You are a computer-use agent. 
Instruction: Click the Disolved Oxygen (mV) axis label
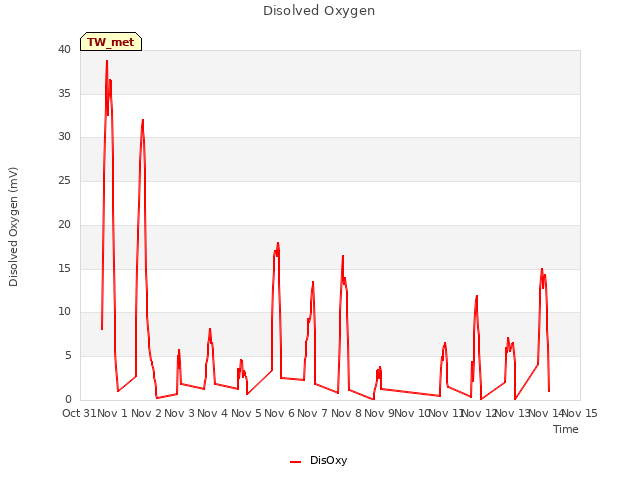[x=13, y=227]
